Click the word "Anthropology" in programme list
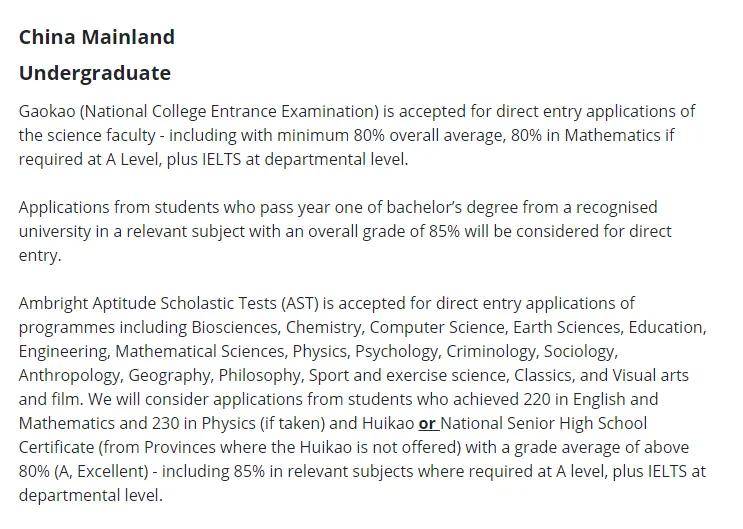The width and height of the screenshot is (743, 529). pos(69,375)
